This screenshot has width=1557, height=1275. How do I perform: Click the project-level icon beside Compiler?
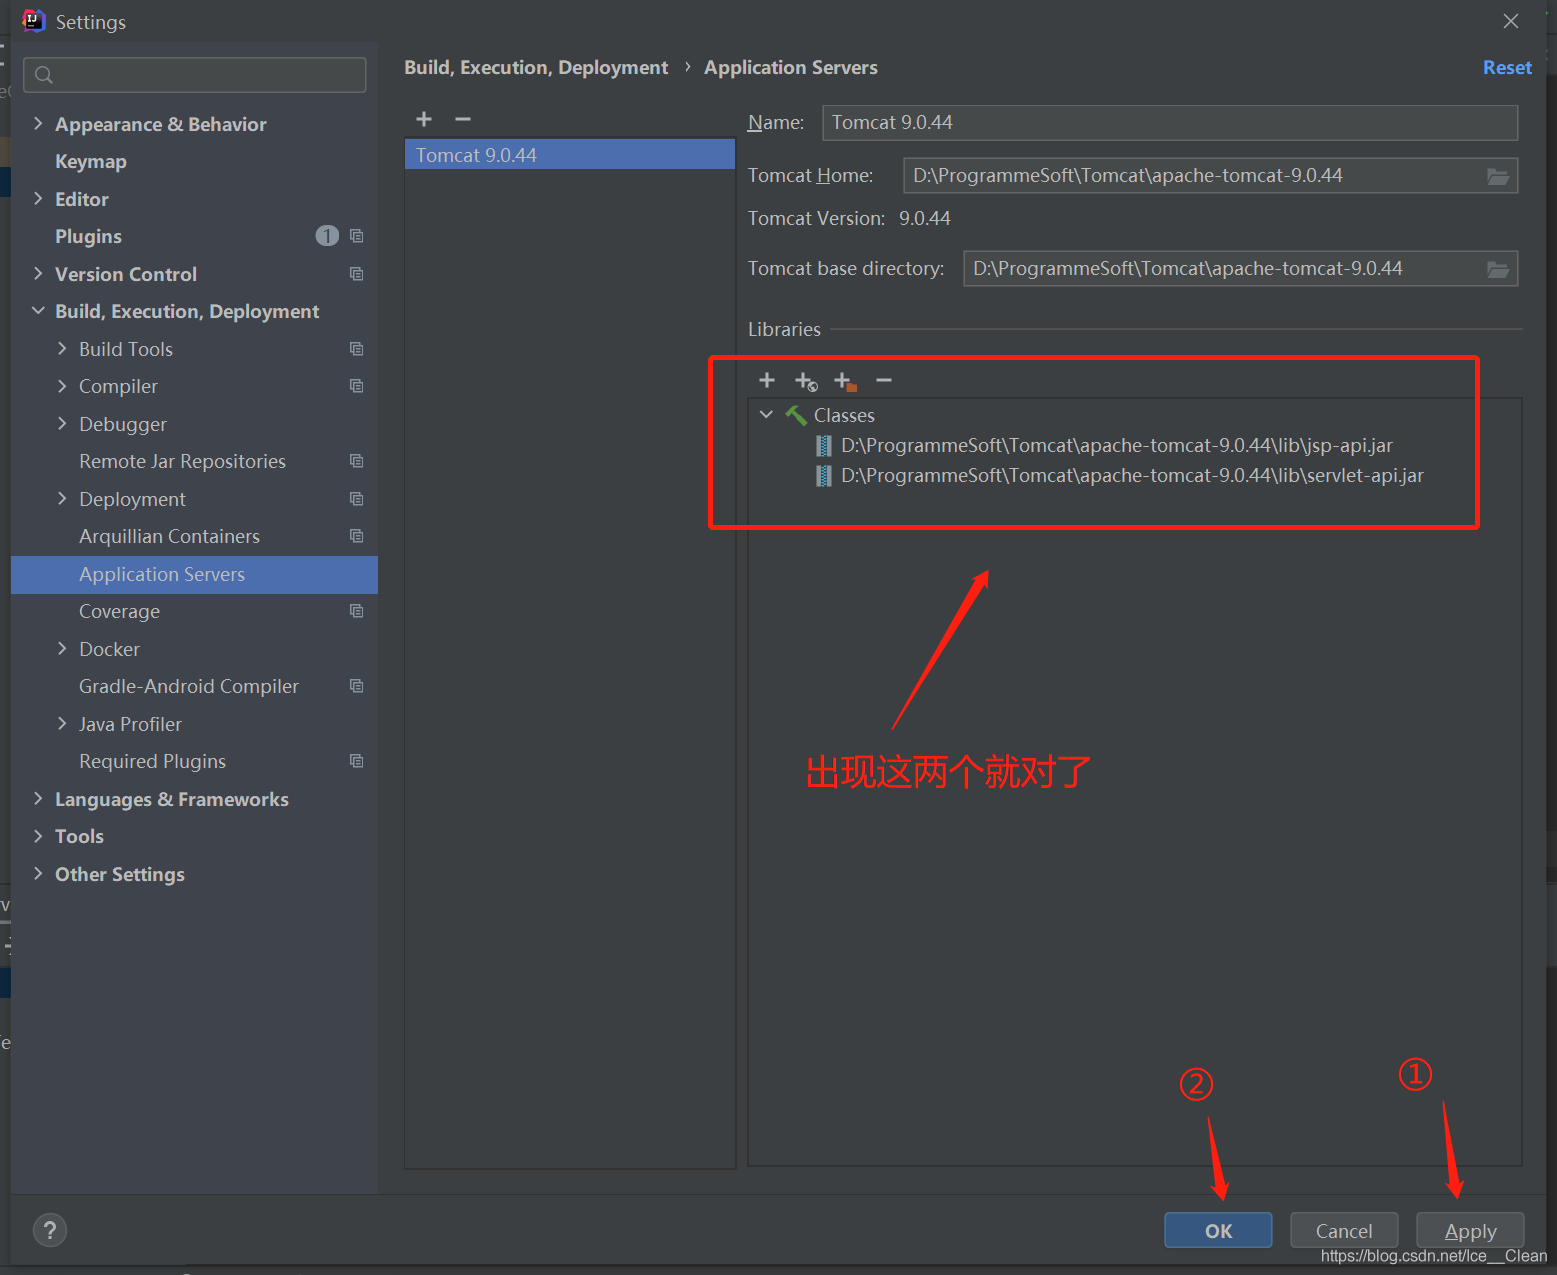(x=357, y=386)
